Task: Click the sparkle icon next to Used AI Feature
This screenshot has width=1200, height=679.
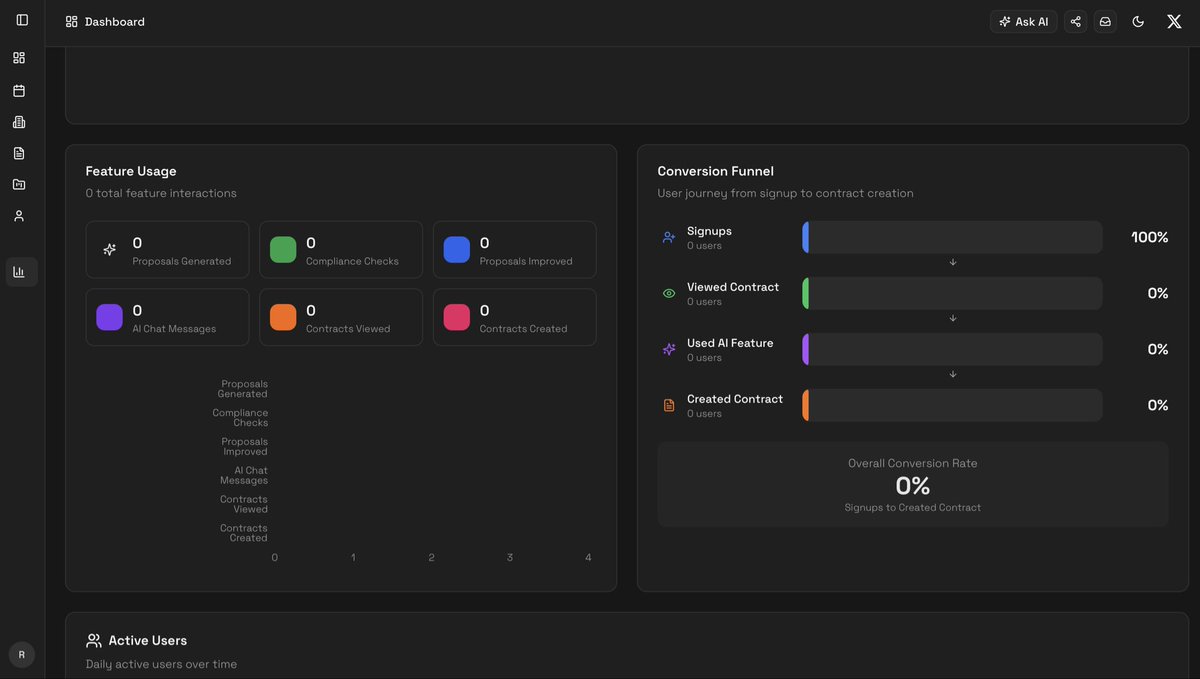Action: 667,349
